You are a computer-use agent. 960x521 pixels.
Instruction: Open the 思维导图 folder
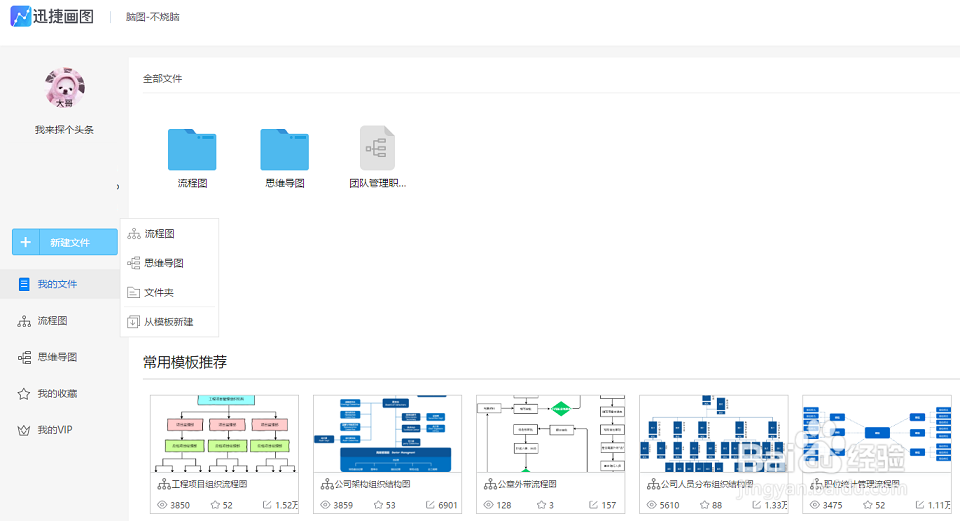(x=285, y=149)
